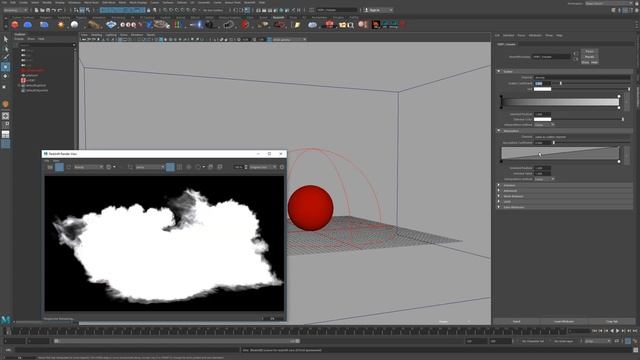This screenshot has height=360, width=640.
Task: Expand the Emission section
Action: (x=498, y=185)
